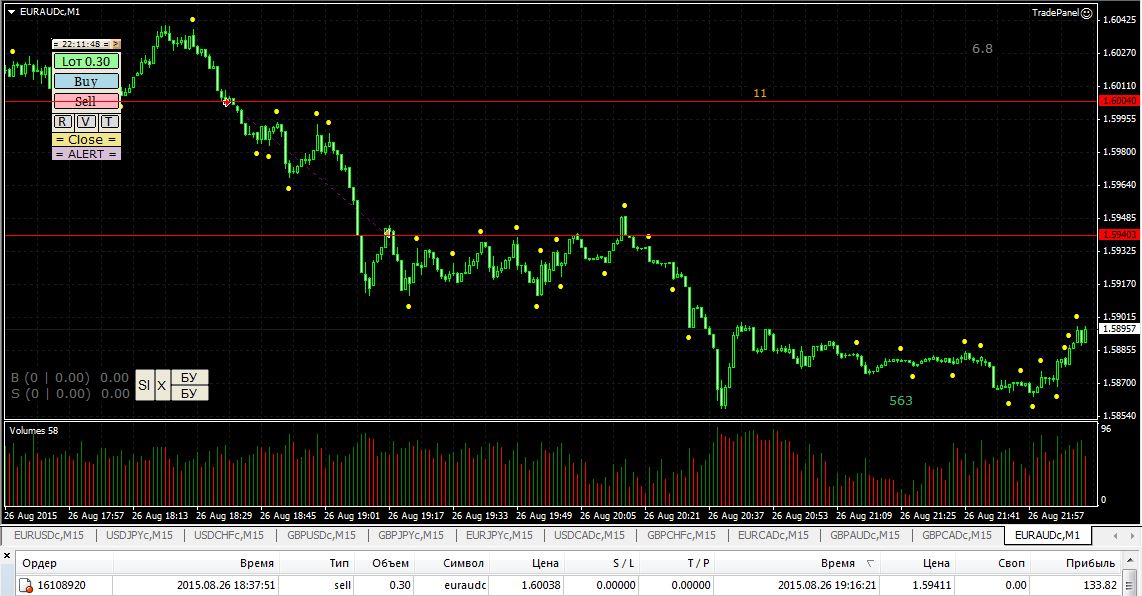Click the БУ button in the B row
Screen dimensions: 1142x596
[x=189, y=377]
